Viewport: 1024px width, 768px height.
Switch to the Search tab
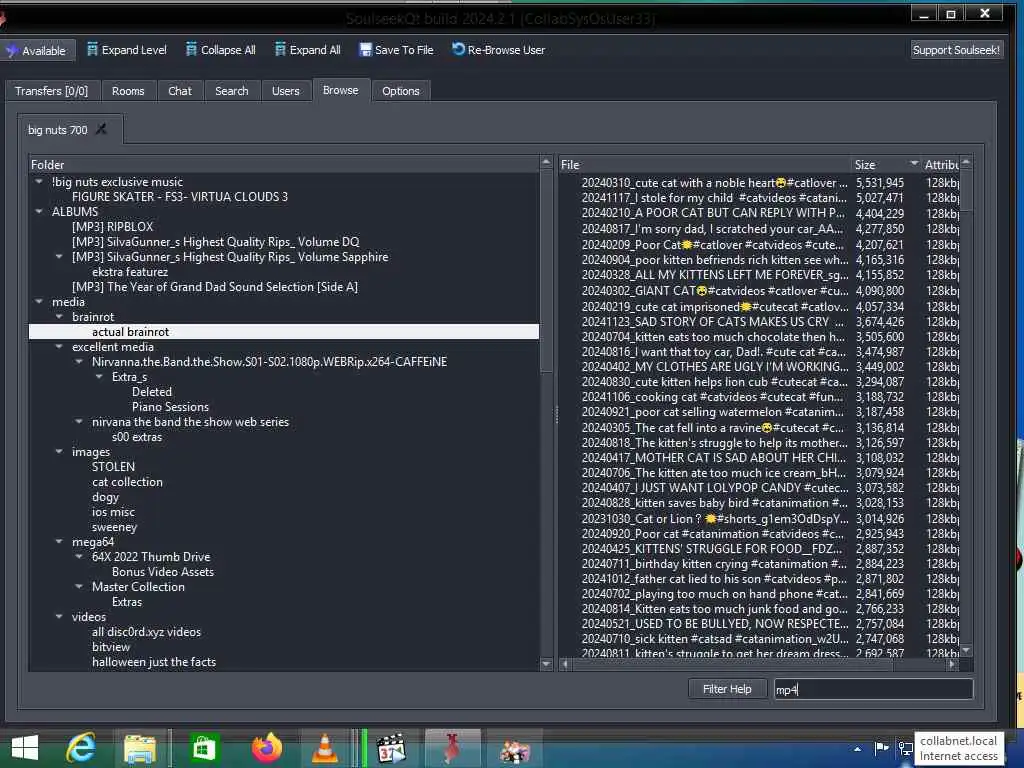pyautogui.click(x=232, y=91)
